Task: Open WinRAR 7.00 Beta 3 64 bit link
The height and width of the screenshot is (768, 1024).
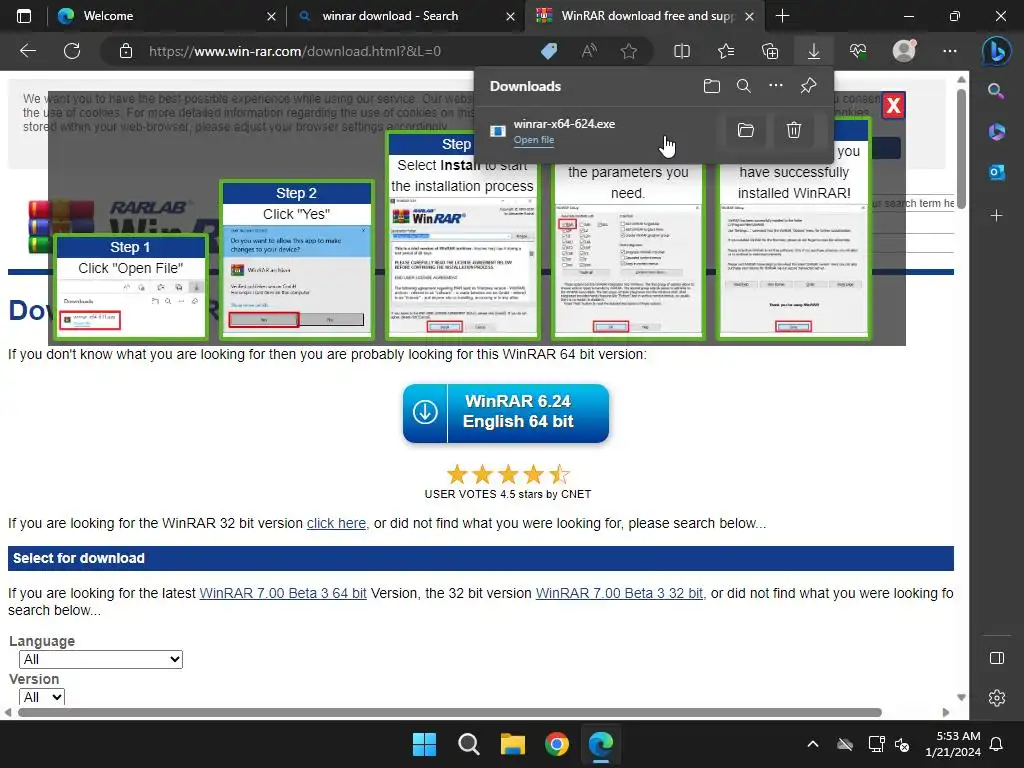Action: pyautogui.click(x=283, y=593)
